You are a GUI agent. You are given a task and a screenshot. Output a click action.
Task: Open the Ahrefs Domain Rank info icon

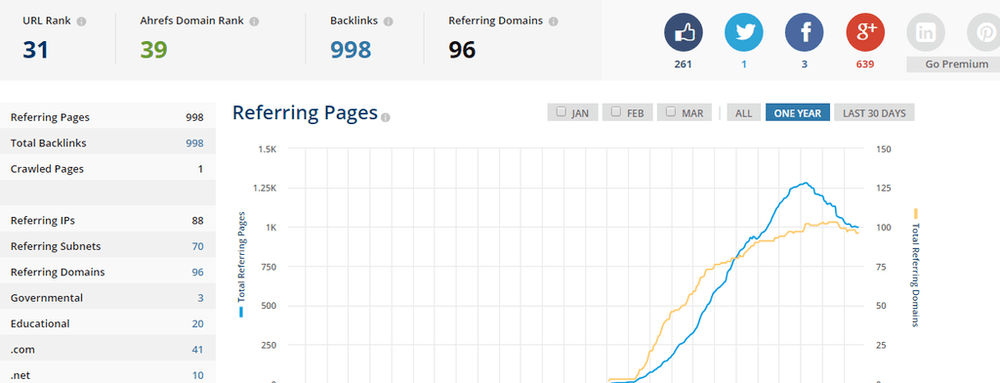click(254, 21)
